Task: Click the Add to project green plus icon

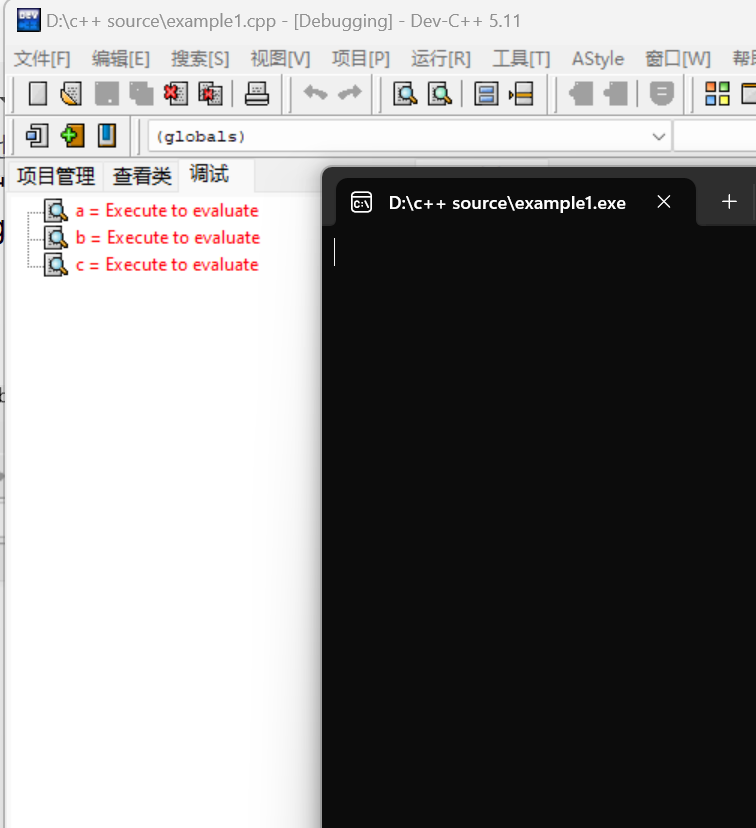Action: (72, 135)
